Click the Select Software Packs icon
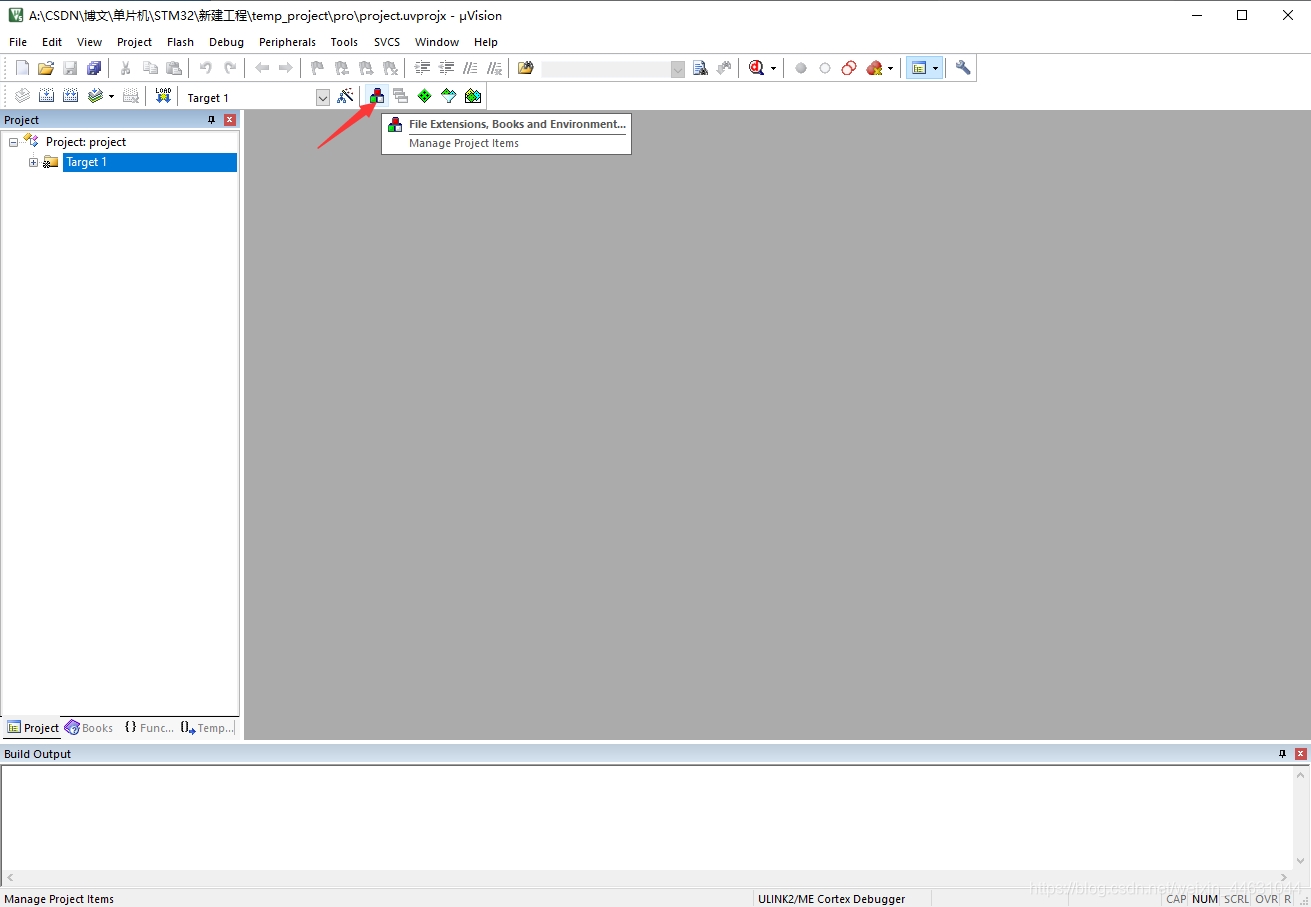Screen dimensions: 1311x907 tap(449, 96)
